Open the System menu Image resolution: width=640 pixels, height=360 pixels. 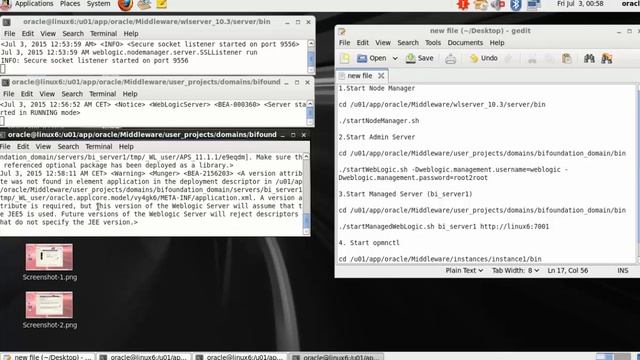98,4
